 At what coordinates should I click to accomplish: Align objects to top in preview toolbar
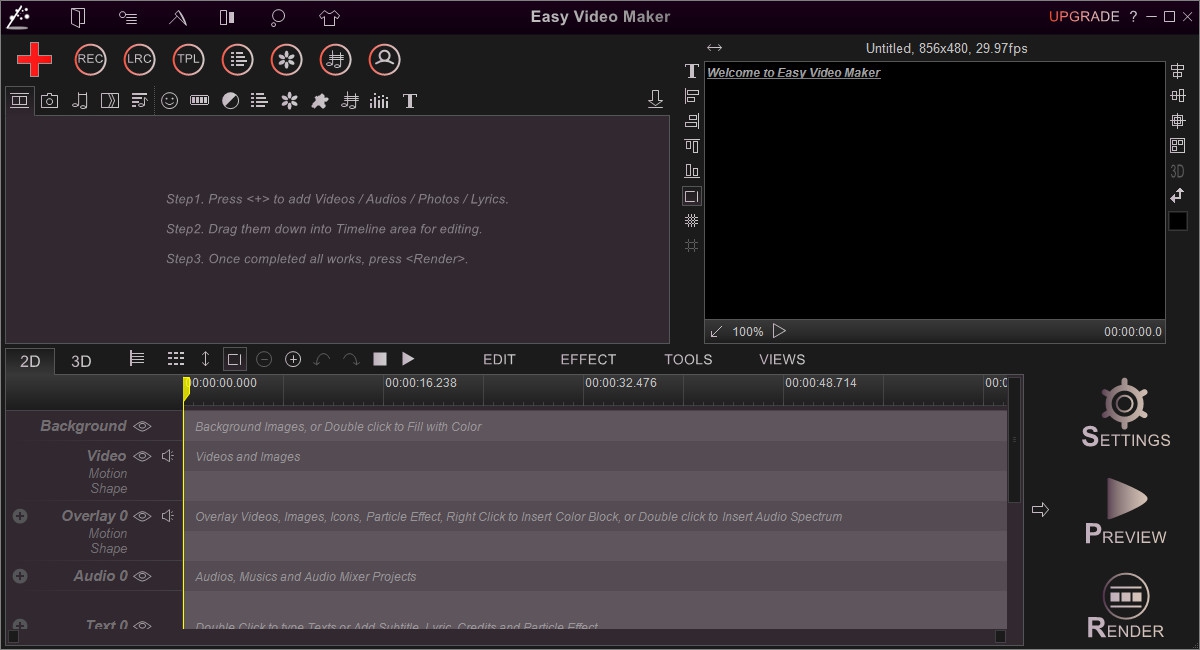[691, 146]
